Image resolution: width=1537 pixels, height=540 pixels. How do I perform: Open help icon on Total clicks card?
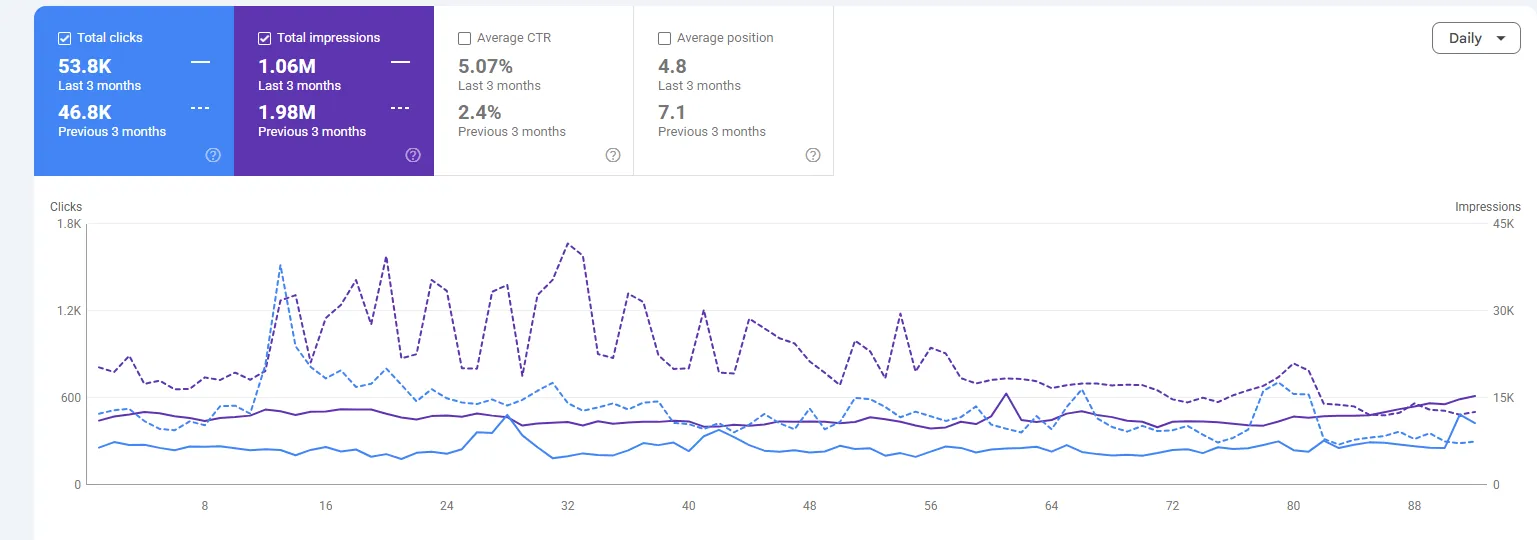pyautogui.click(x=213, y=155)
